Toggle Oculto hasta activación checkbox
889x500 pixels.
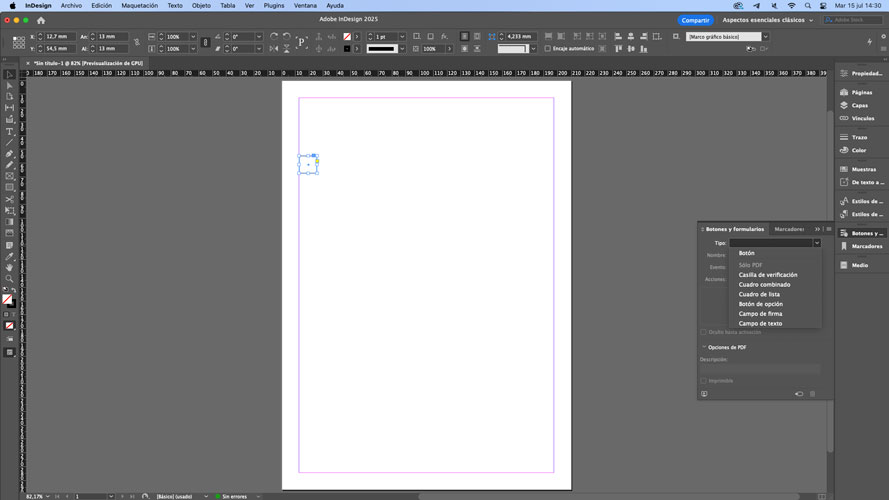pos(704,332)
